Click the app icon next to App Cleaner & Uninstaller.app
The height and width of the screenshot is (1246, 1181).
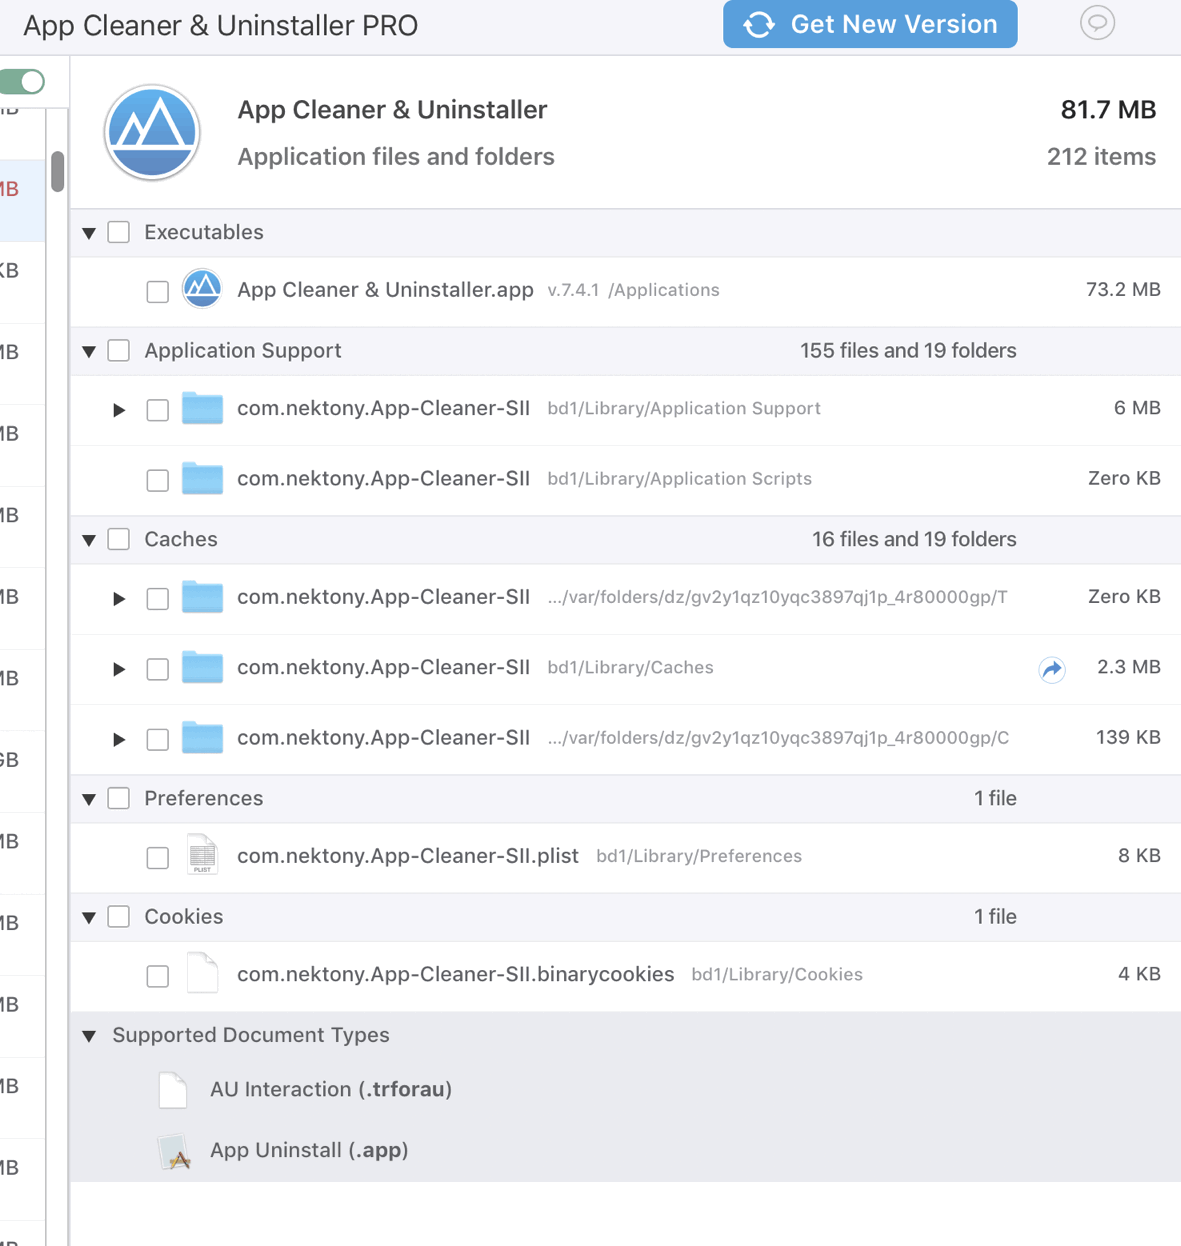[202, 289]
